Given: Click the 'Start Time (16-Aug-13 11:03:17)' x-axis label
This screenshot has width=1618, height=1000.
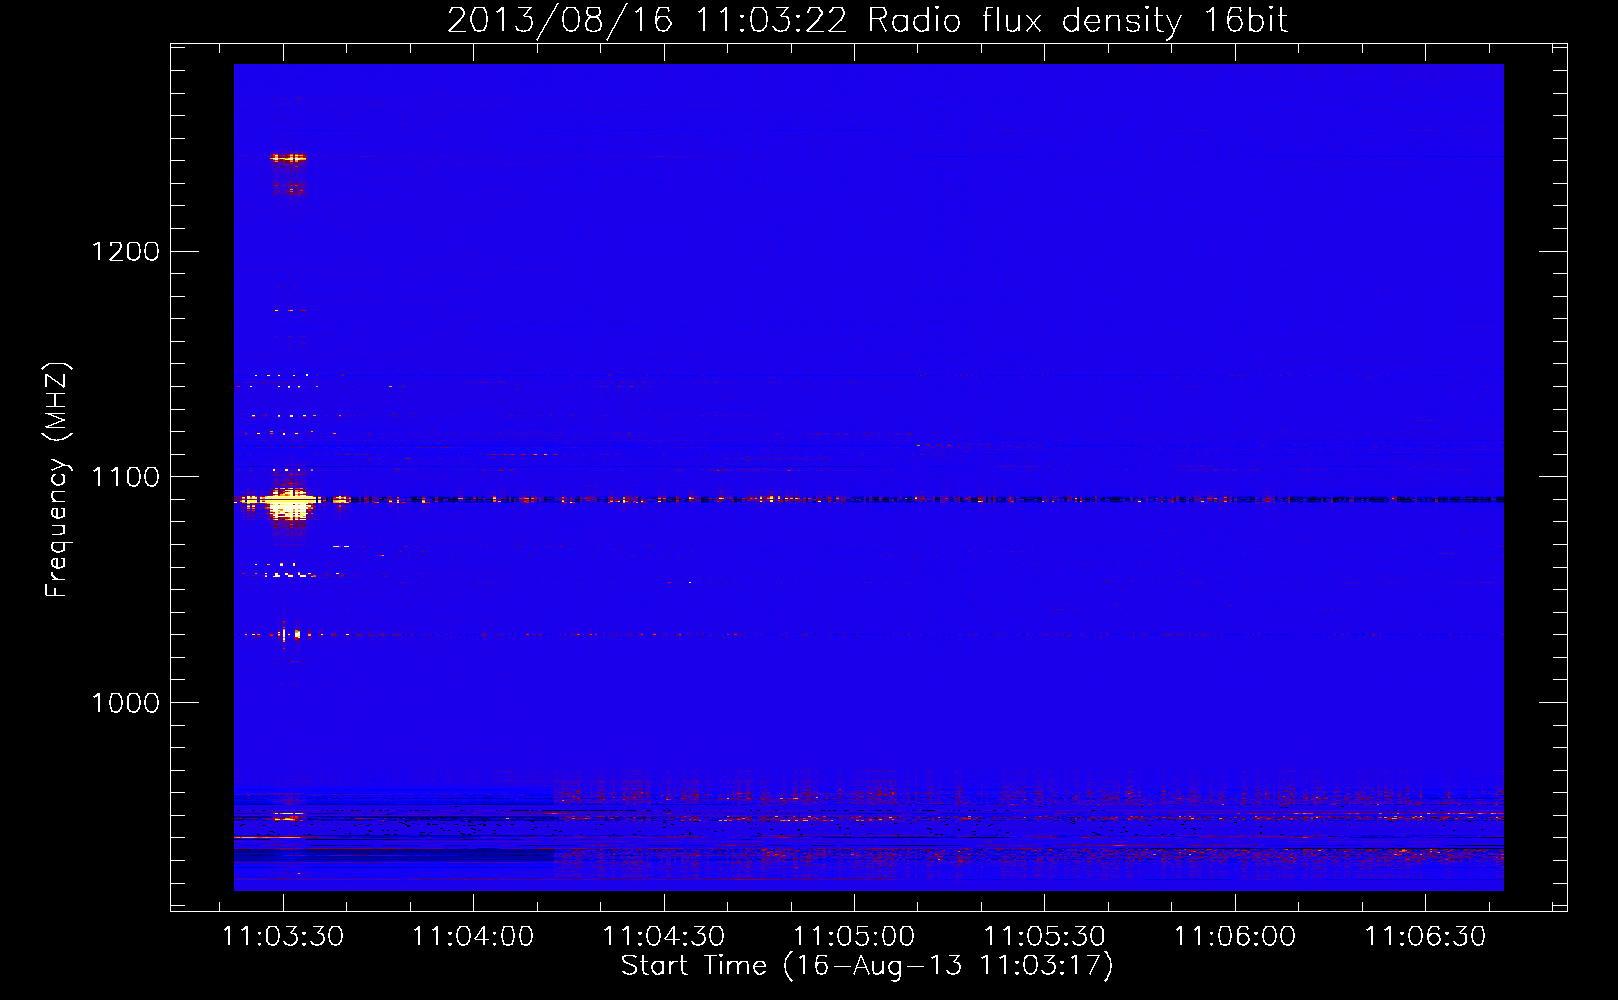Looking at the screenshot, I should tap(867, 966).
